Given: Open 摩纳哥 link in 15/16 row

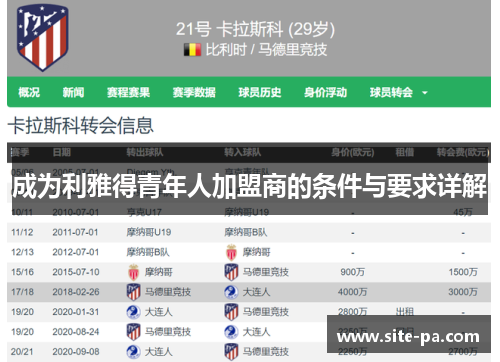Looking at the screenshot, I should pos(159,272).
